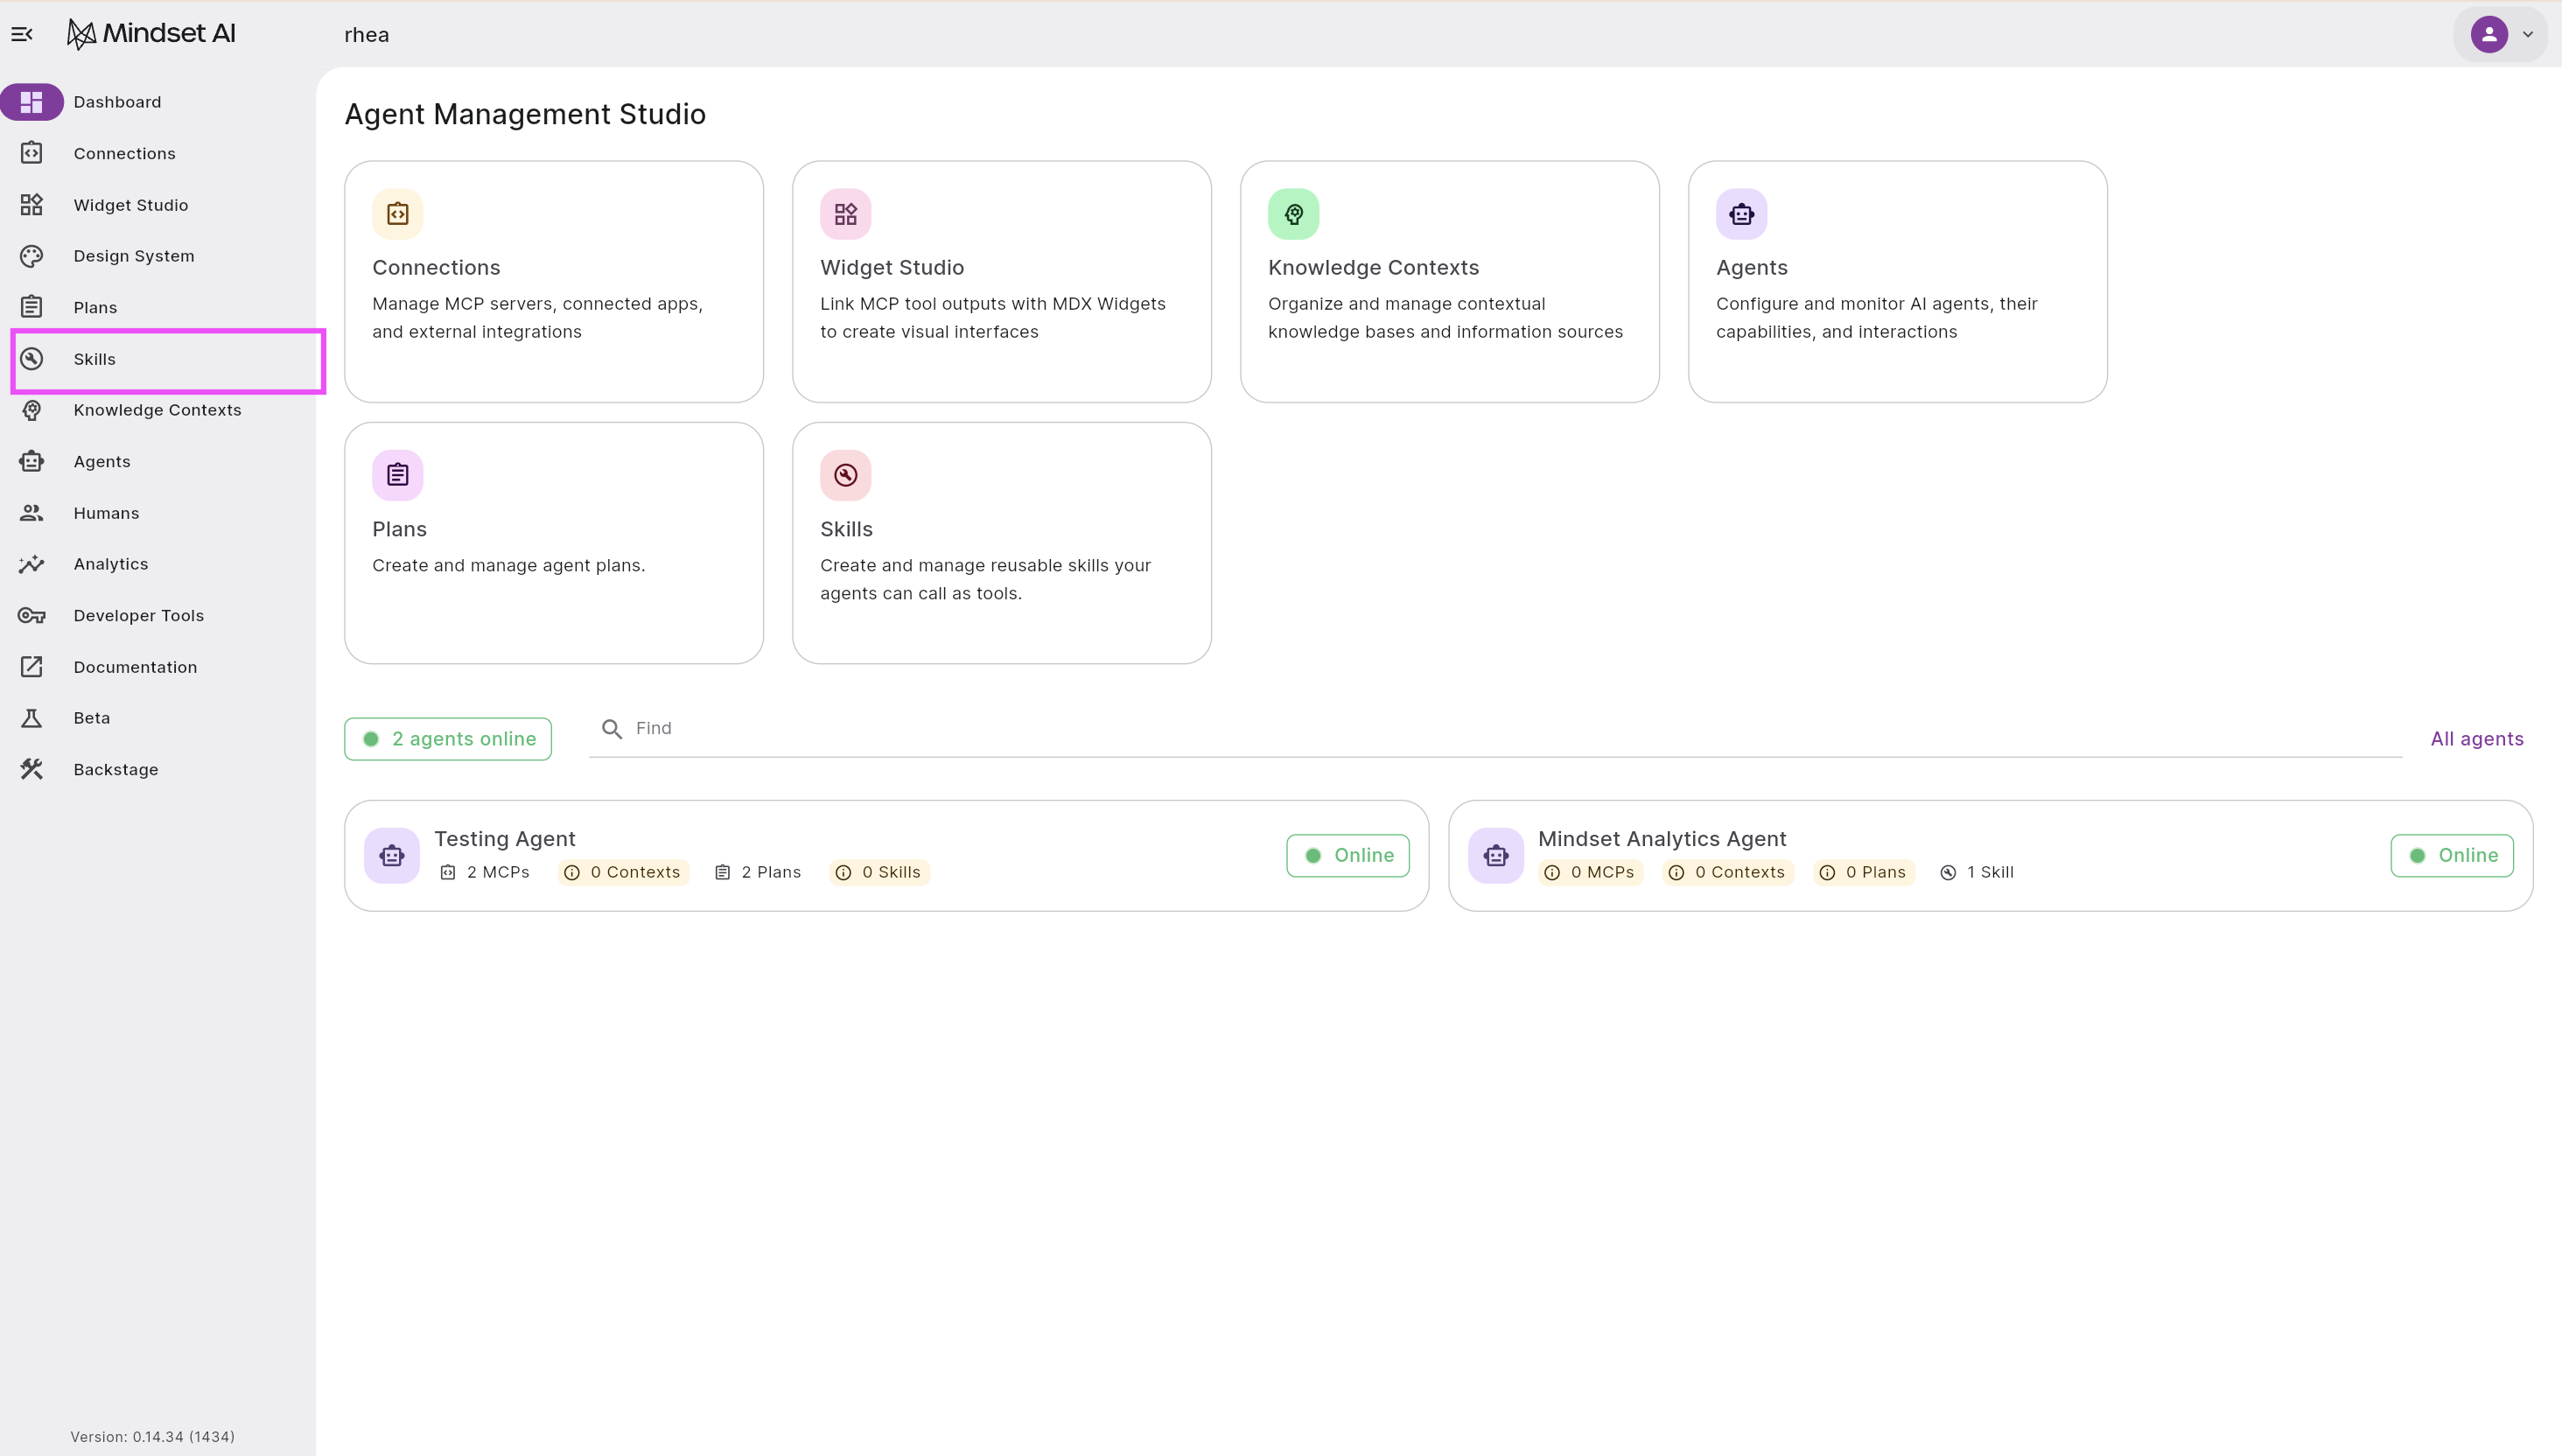The height and width of the screenshot is (1456, 2562).
Task: Click the Knowledge Contexts sidebar icon
Action: (x=32, y=410)
